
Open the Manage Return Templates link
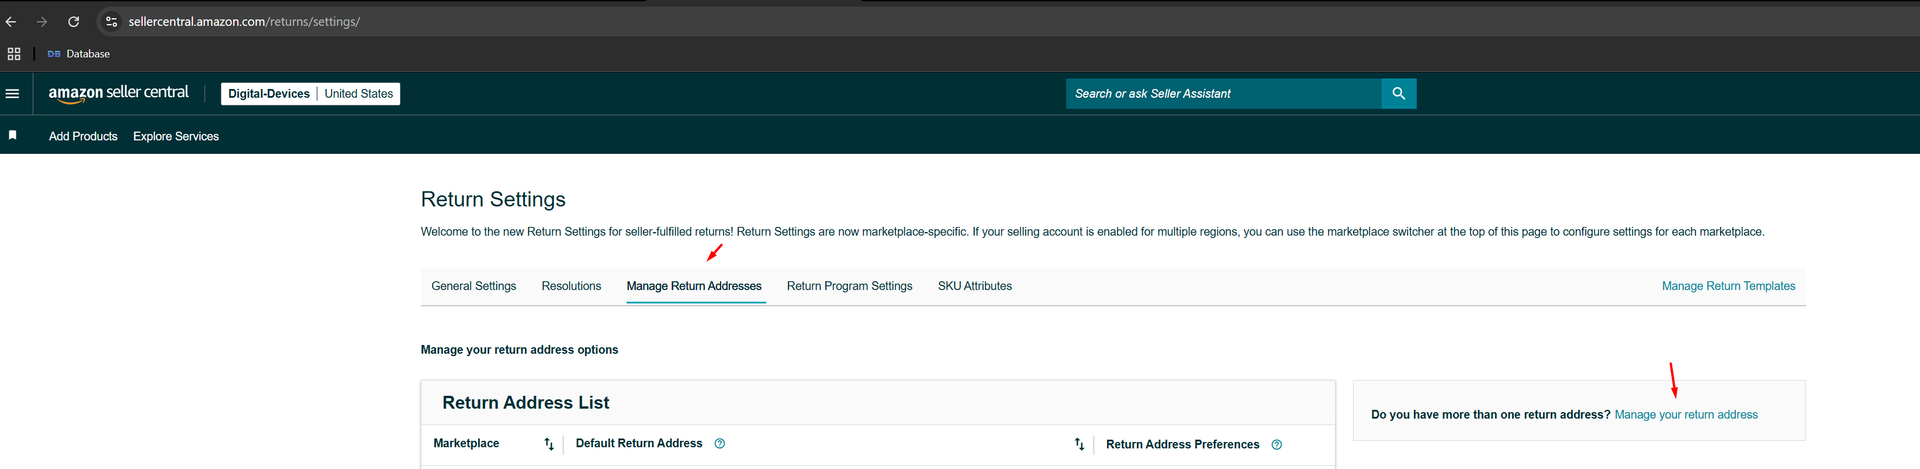pyautogui.click(x=1728, y=286)
